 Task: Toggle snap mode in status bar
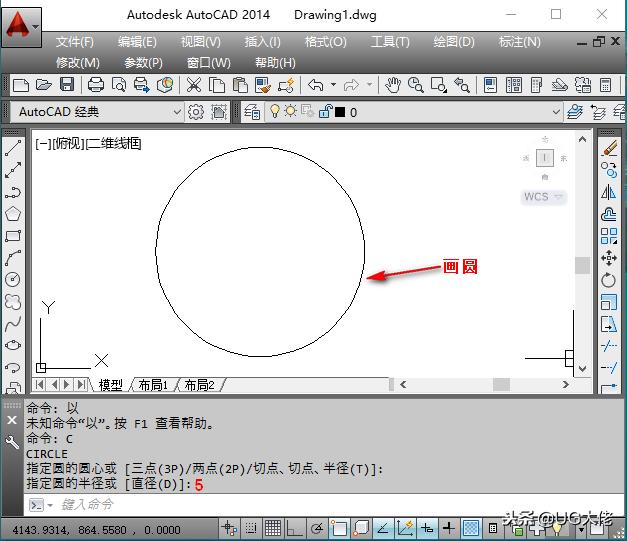click(x=251, y=529)
